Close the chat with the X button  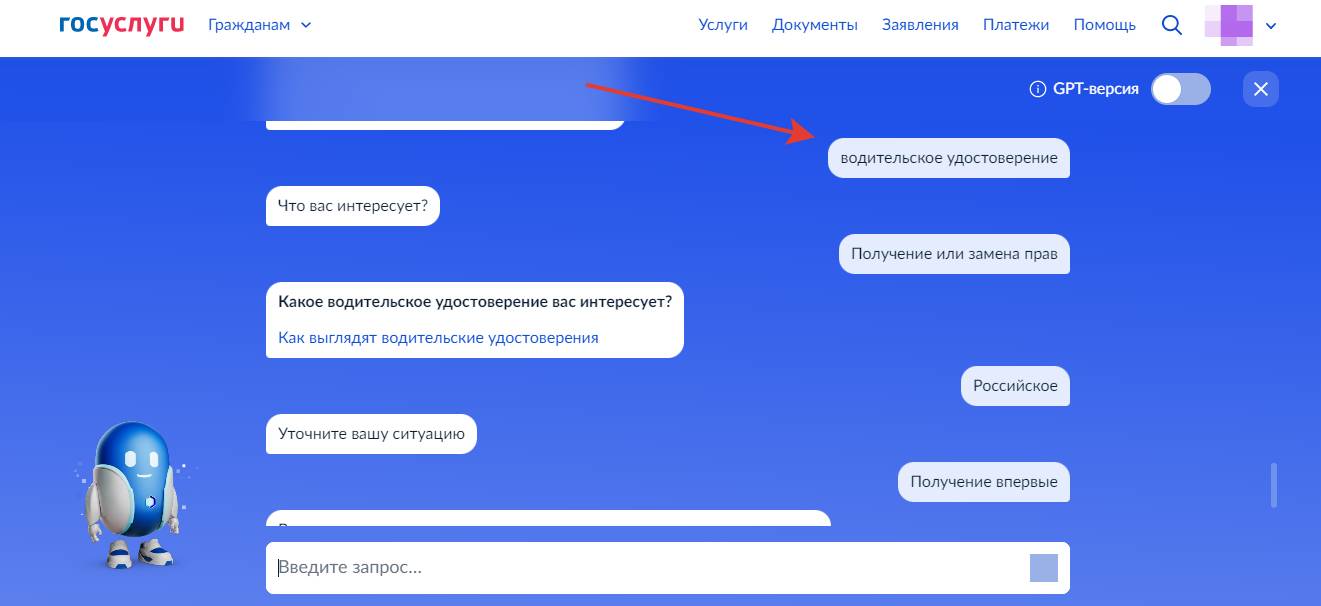pyautogui.click(x=1261, y=89)
